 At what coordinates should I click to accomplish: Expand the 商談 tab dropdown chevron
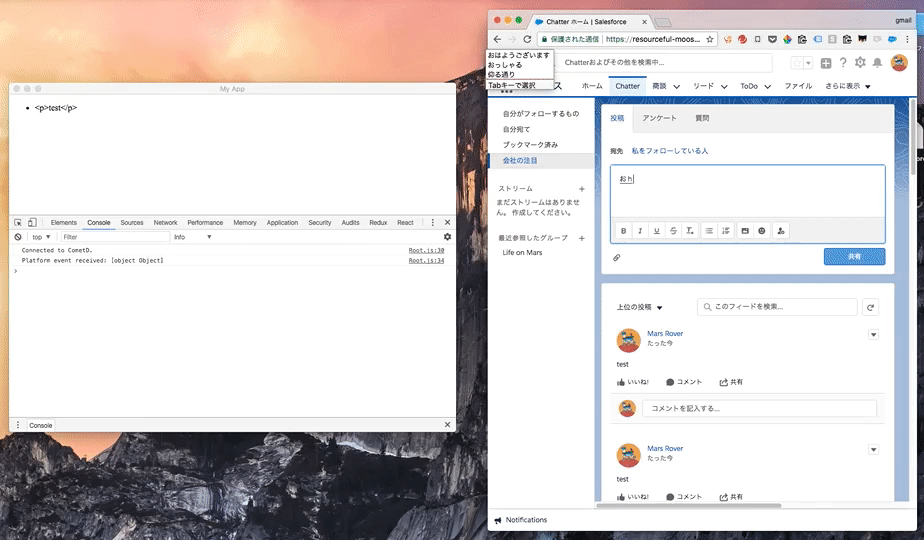(676, 87)
